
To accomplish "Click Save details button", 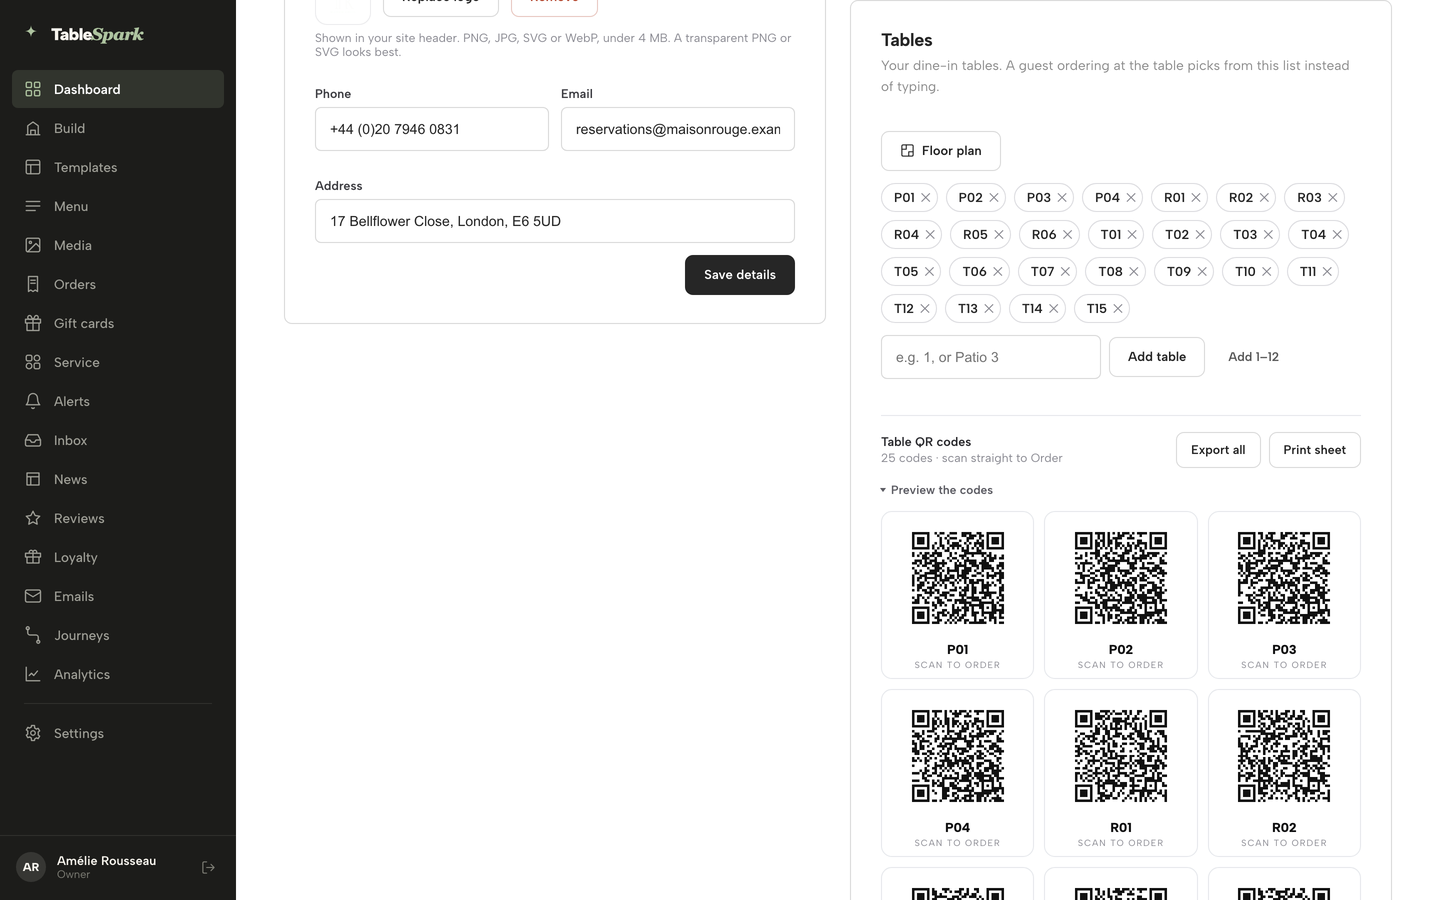I will point(740,275).
